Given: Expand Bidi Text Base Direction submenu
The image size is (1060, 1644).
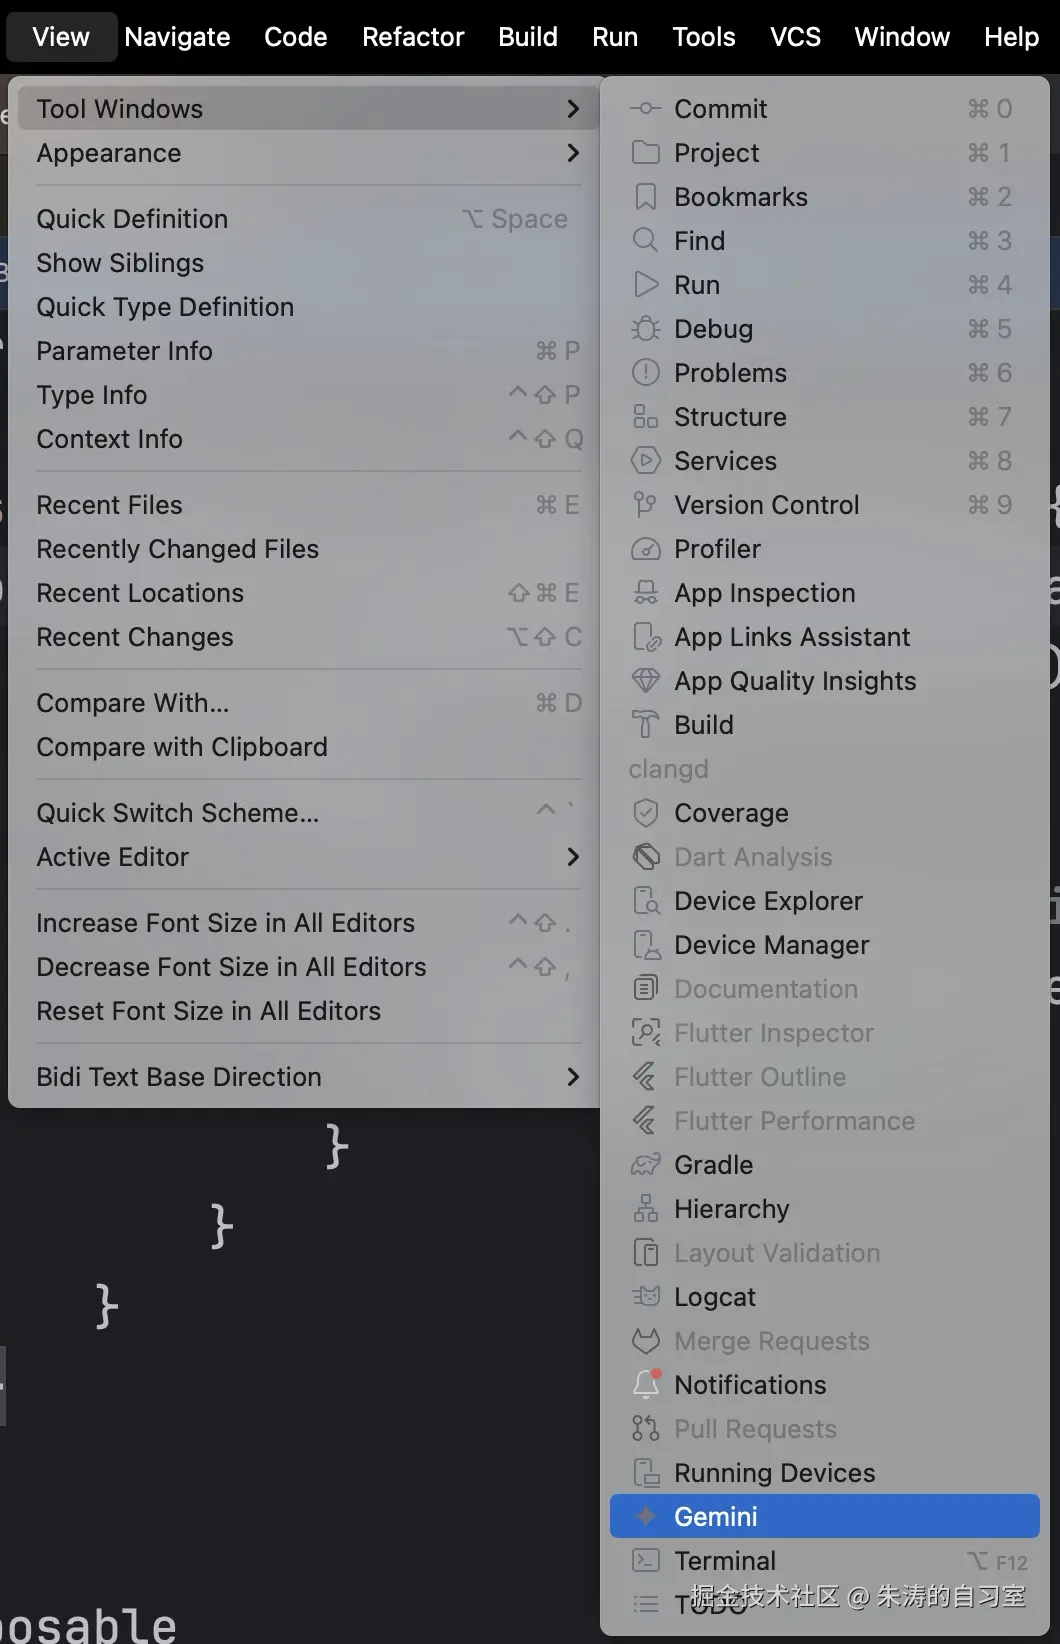Looking at the screenshot, I should (x=573, y=1077).
